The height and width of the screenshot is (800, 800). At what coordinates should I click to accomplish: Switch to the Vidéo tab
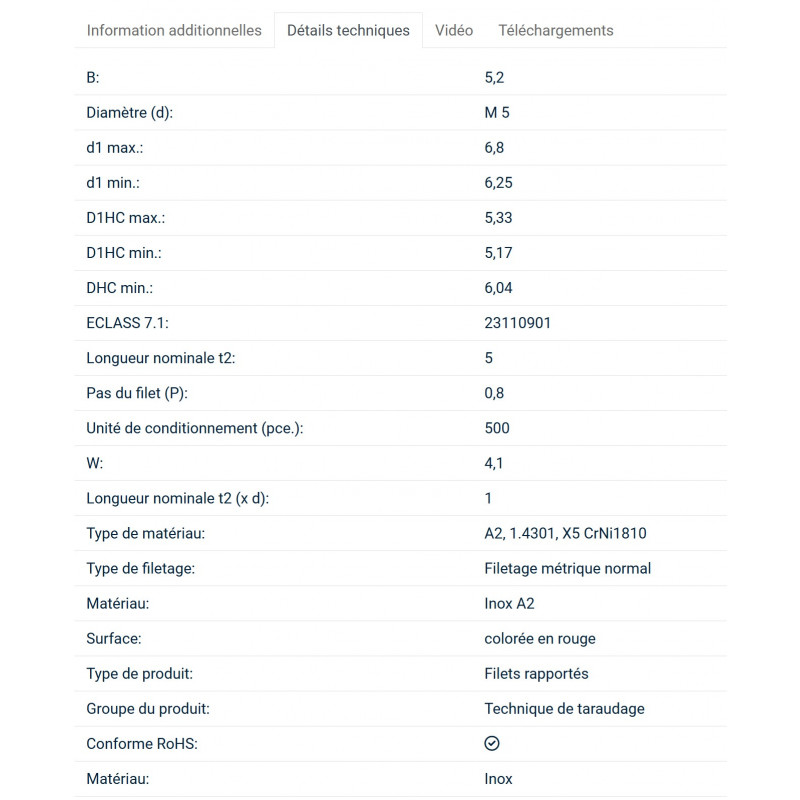tap(454, 30)
